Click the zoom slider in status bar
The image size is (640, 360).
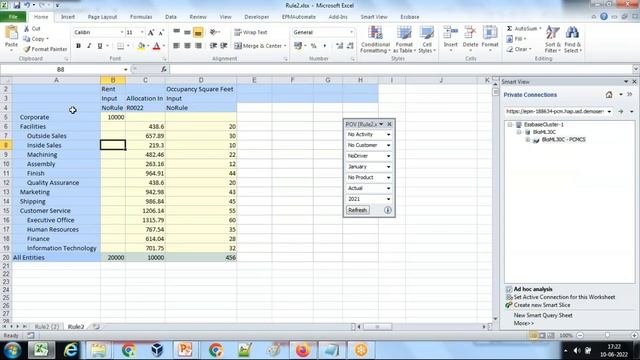coord(607,336)
